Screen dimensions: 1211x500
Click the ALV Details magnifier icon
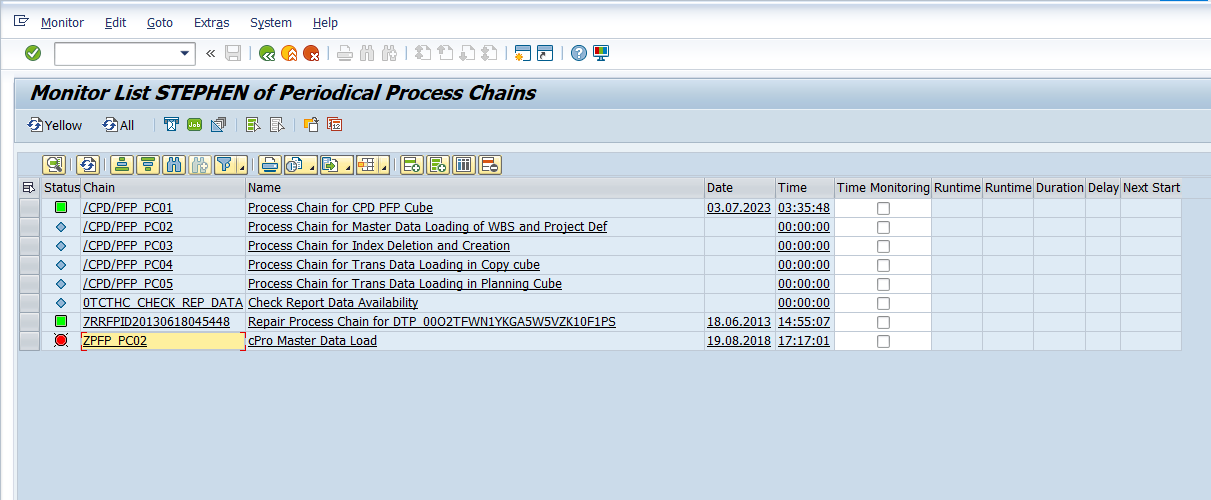click(53, 165)
